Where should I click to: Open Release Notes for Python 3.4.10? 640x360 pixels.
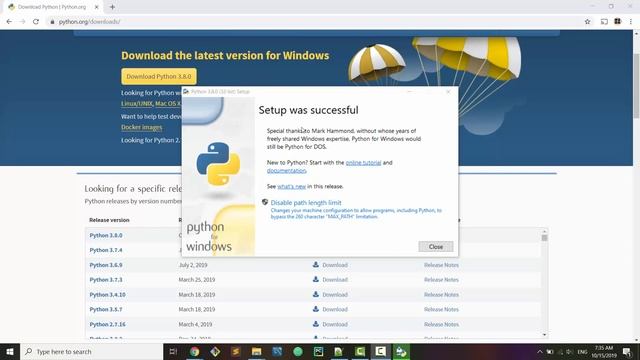tap(441, 295)
